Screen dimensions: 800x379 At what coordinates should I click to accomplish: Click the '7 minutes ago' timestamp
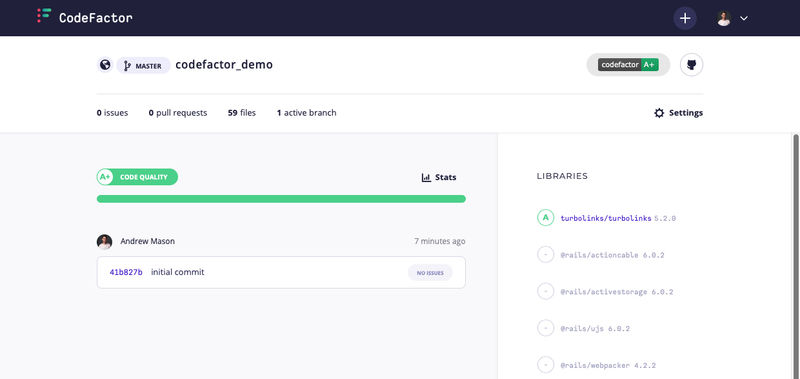(x=440, y=241)
